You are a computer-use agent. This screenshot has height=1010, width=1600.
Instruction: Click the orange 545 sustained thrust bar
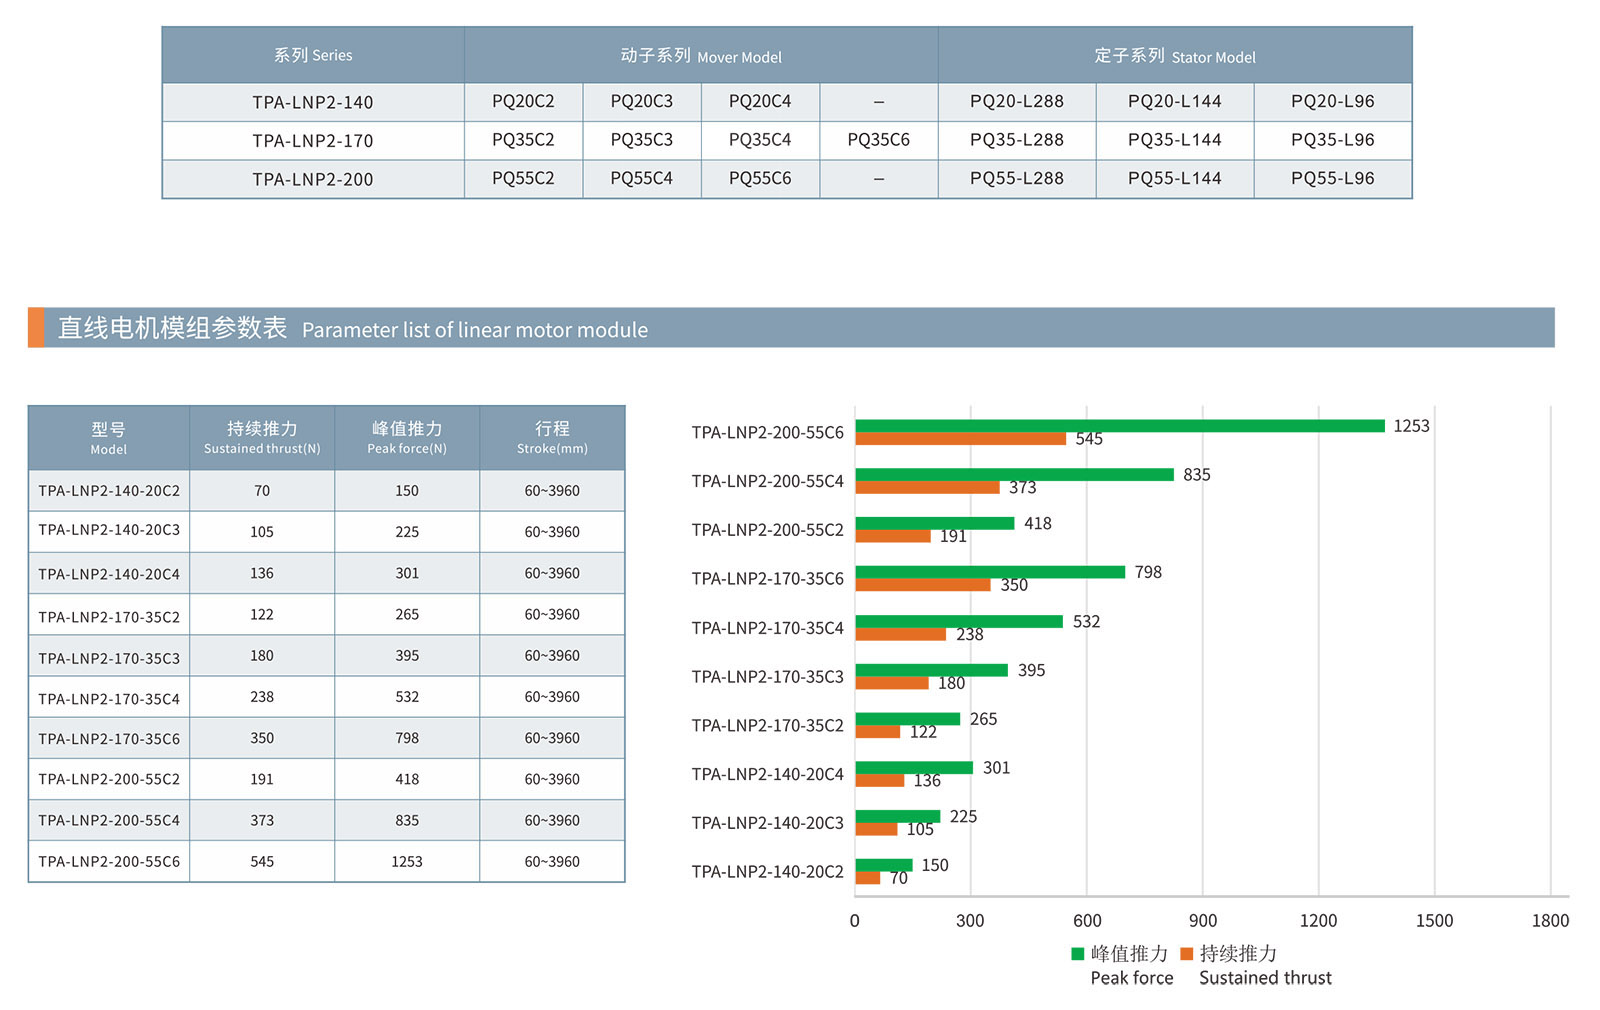(960, 439)
